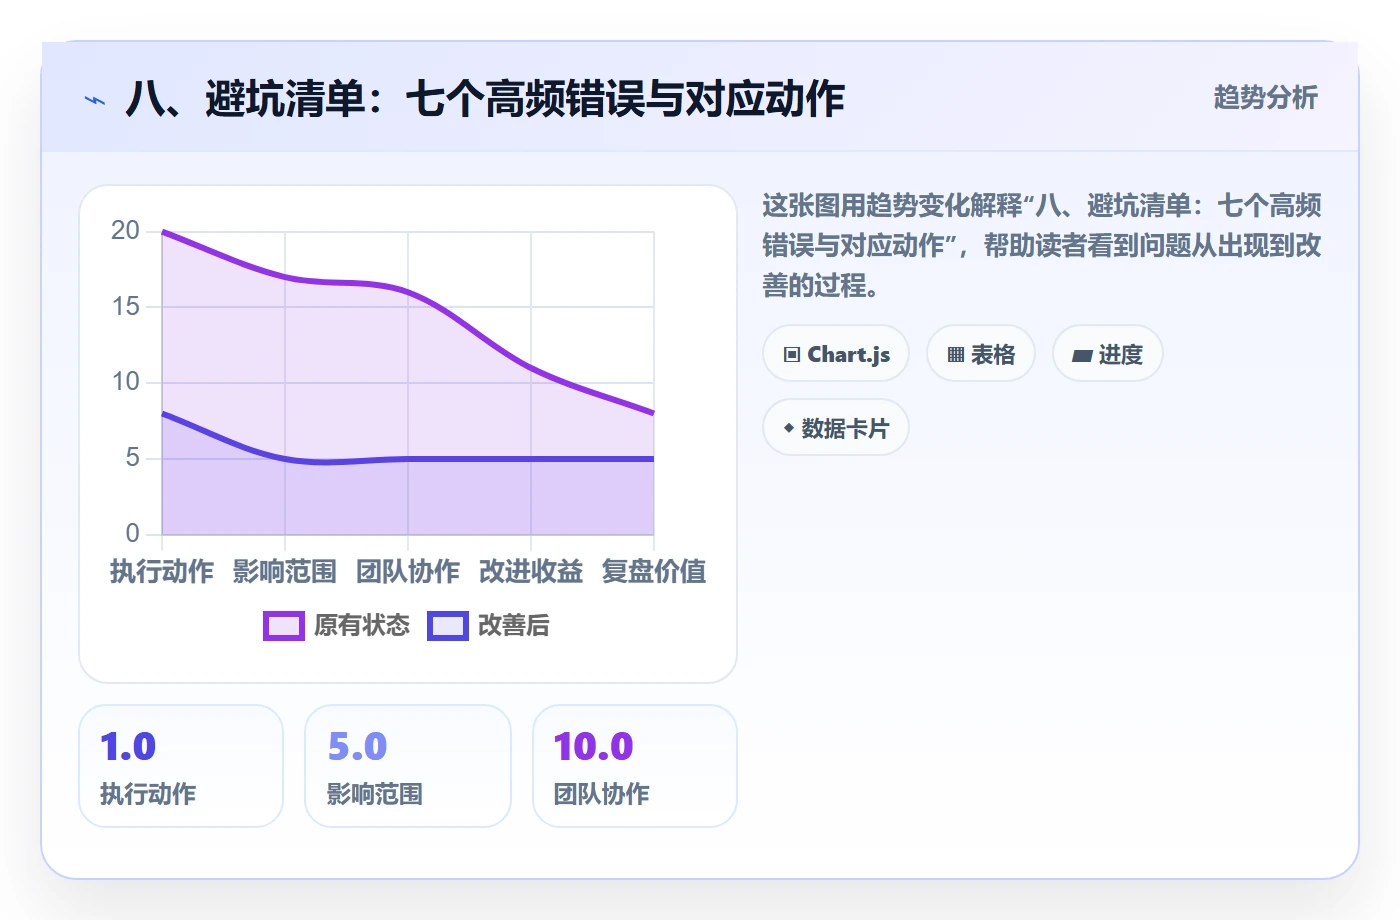Click the y-axis value 15
This screenshot has width=1400, height=920.
126,306
